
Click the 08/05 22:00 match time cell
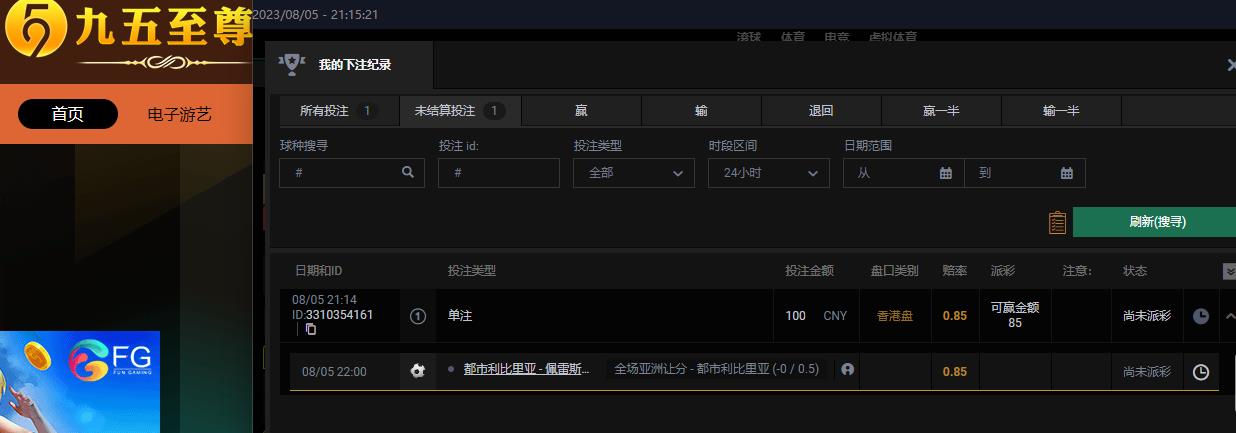coord(334,372)
